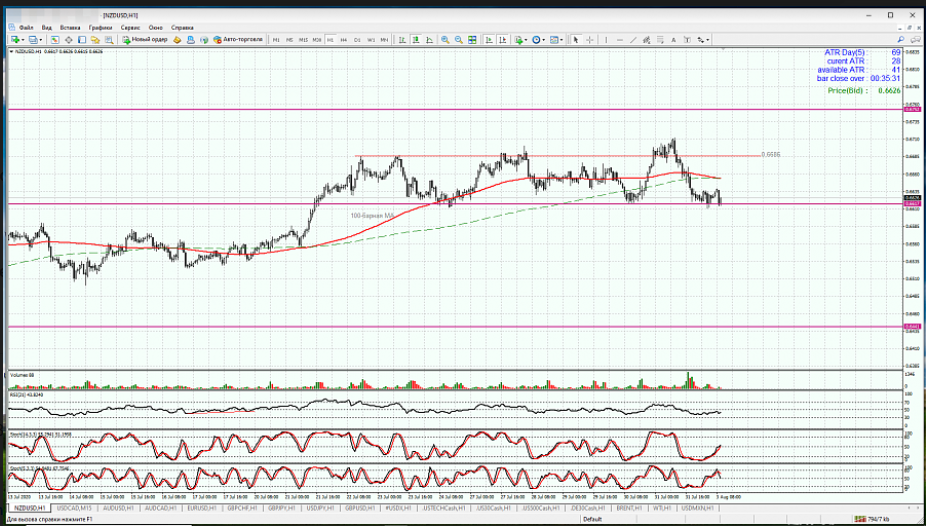Open the Файл menu
The height and width of the screenshot is (526, 926).
pos(26,27)
